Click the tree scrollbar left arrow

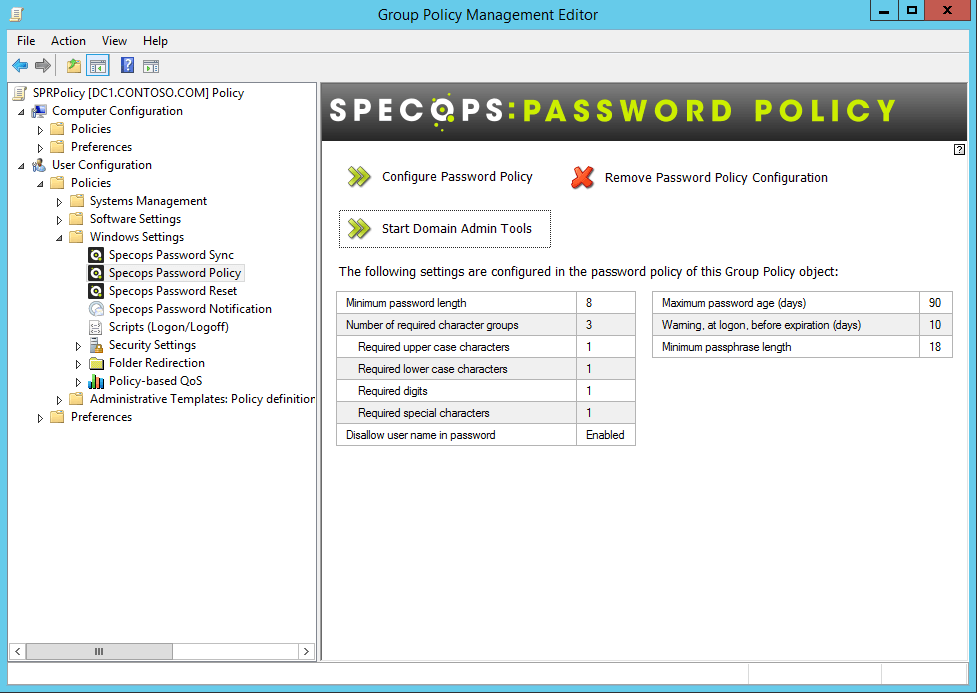[17, 651]
